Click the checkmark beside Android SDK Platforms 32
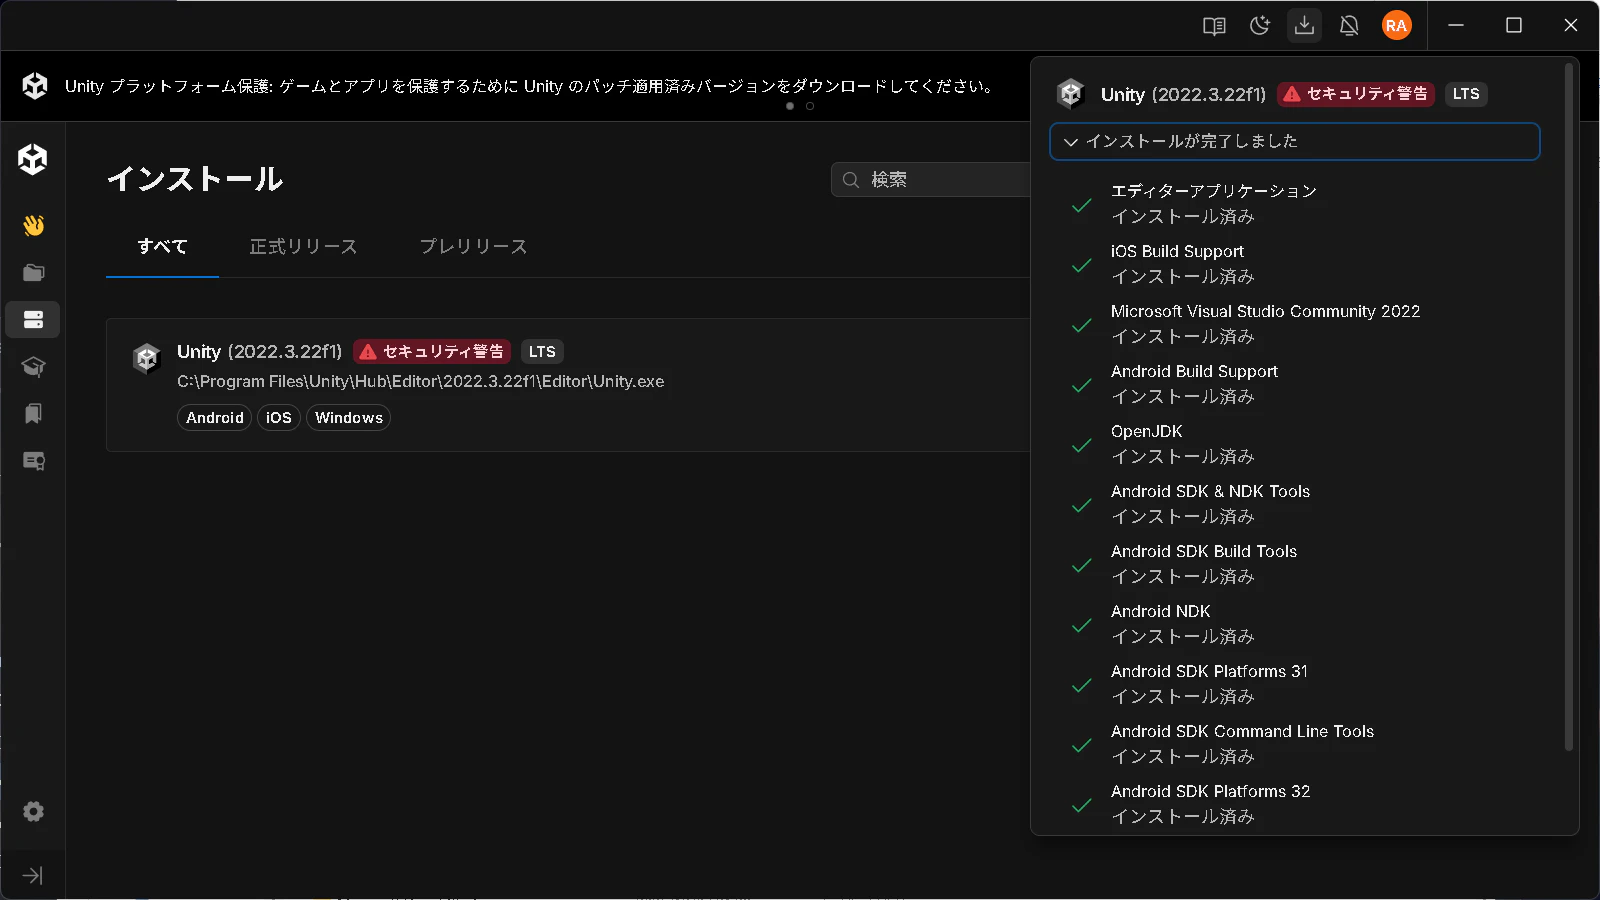Screen dimensions: 1600x900 point(1082,806)
